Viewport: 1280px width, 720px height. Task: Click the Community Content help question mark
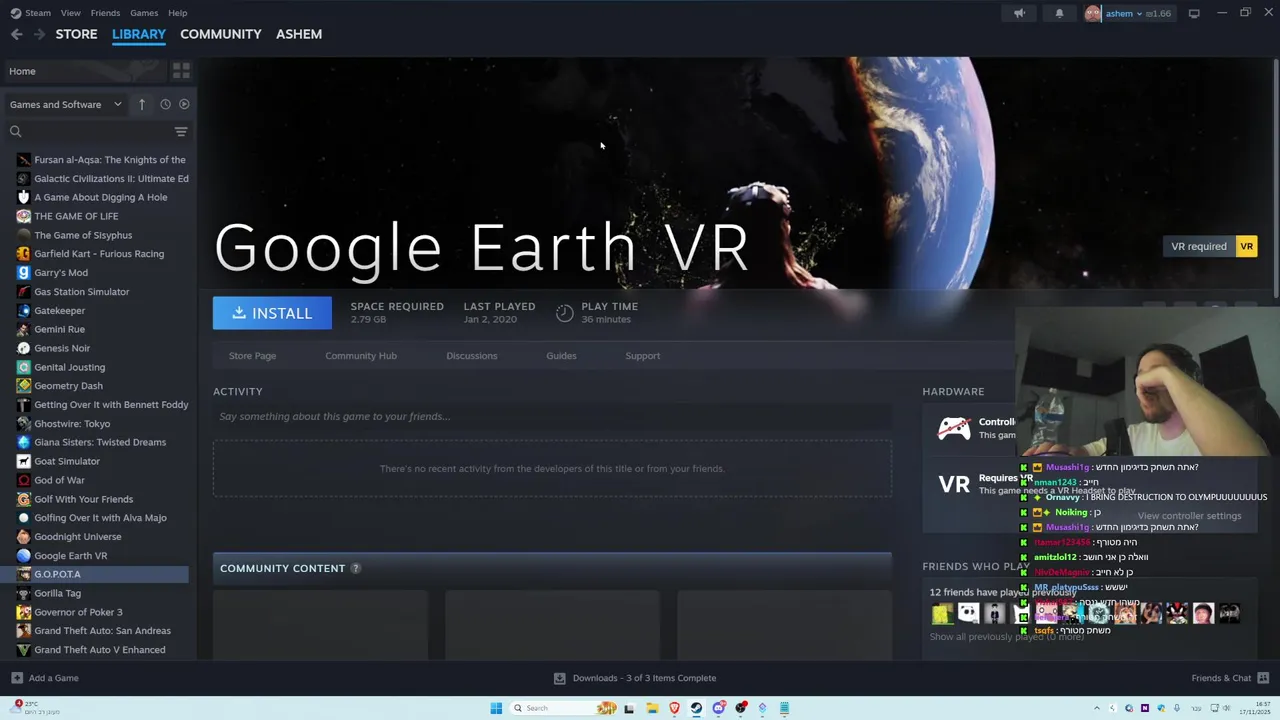[x=355, y=568]
